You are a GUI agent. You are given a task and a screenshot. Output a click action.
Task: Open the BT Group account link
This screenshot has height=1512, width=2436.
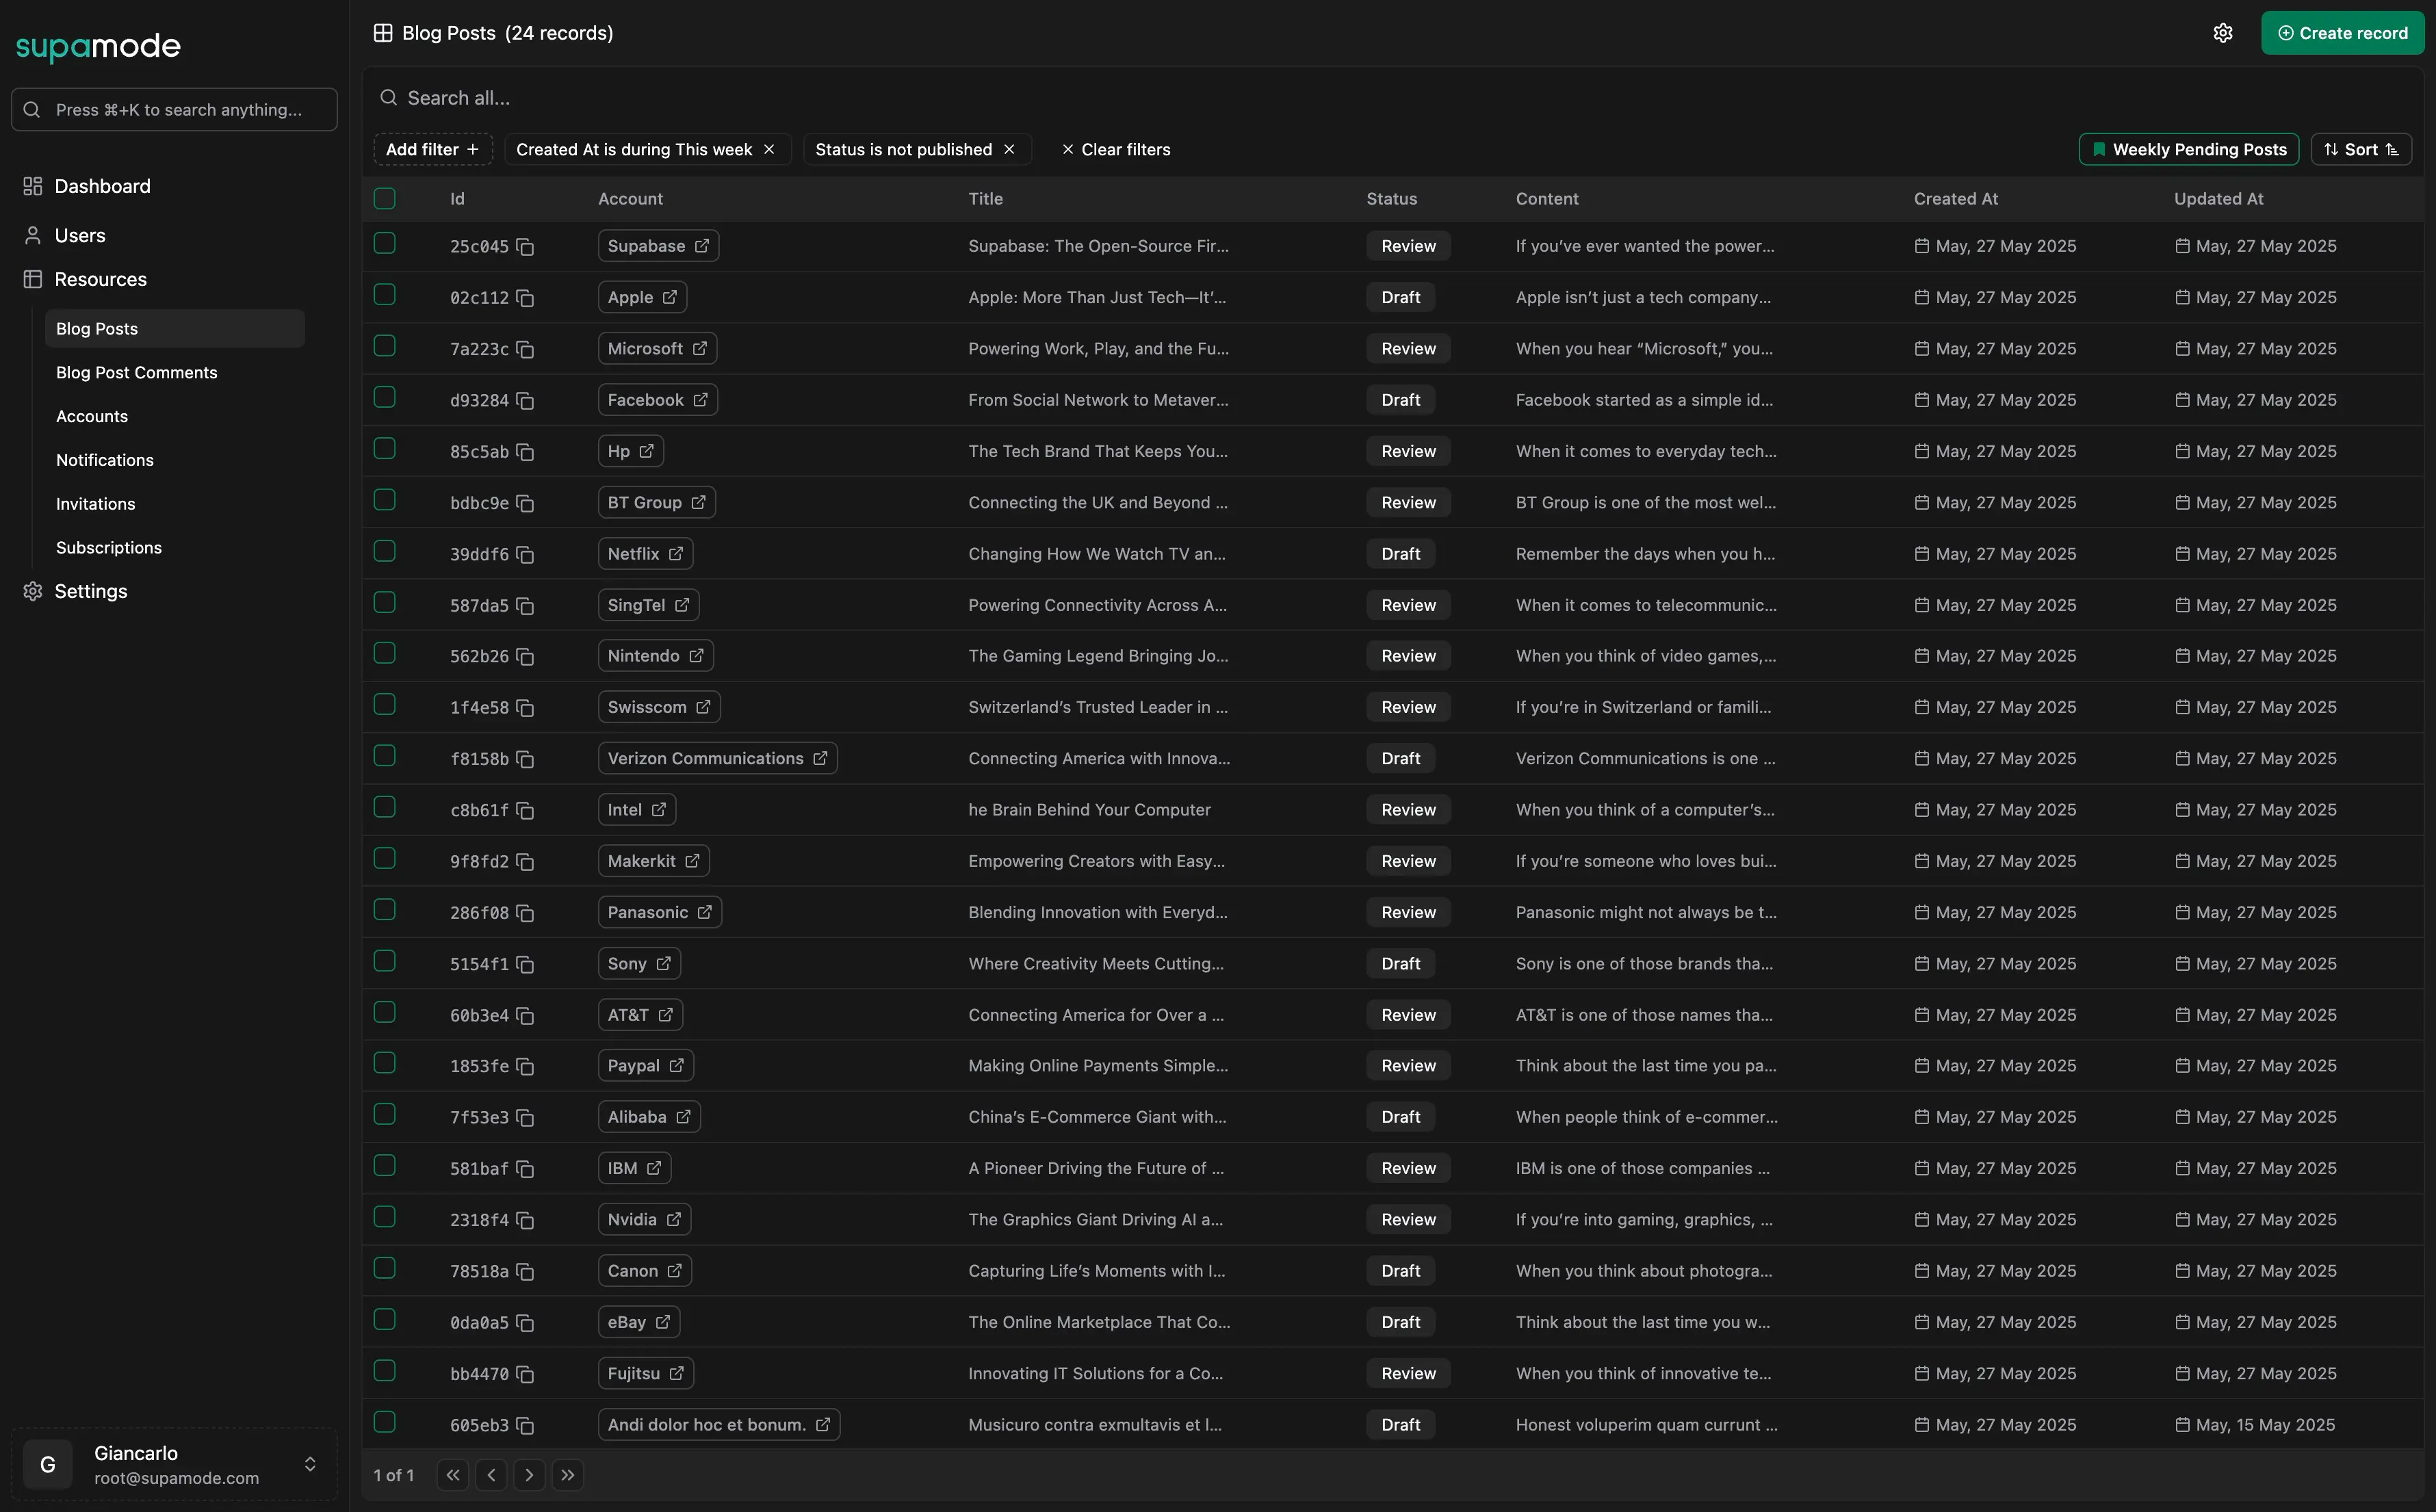click(657, 502)
